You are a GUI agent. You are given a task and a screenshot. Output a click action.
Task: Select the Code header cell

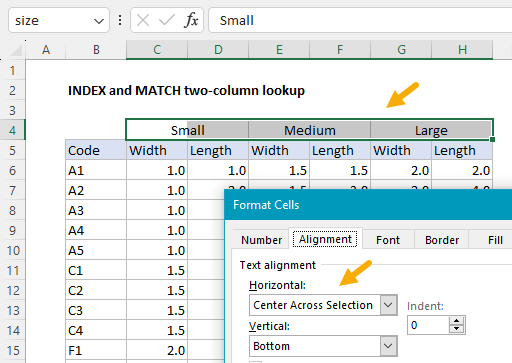pos(96,150)
